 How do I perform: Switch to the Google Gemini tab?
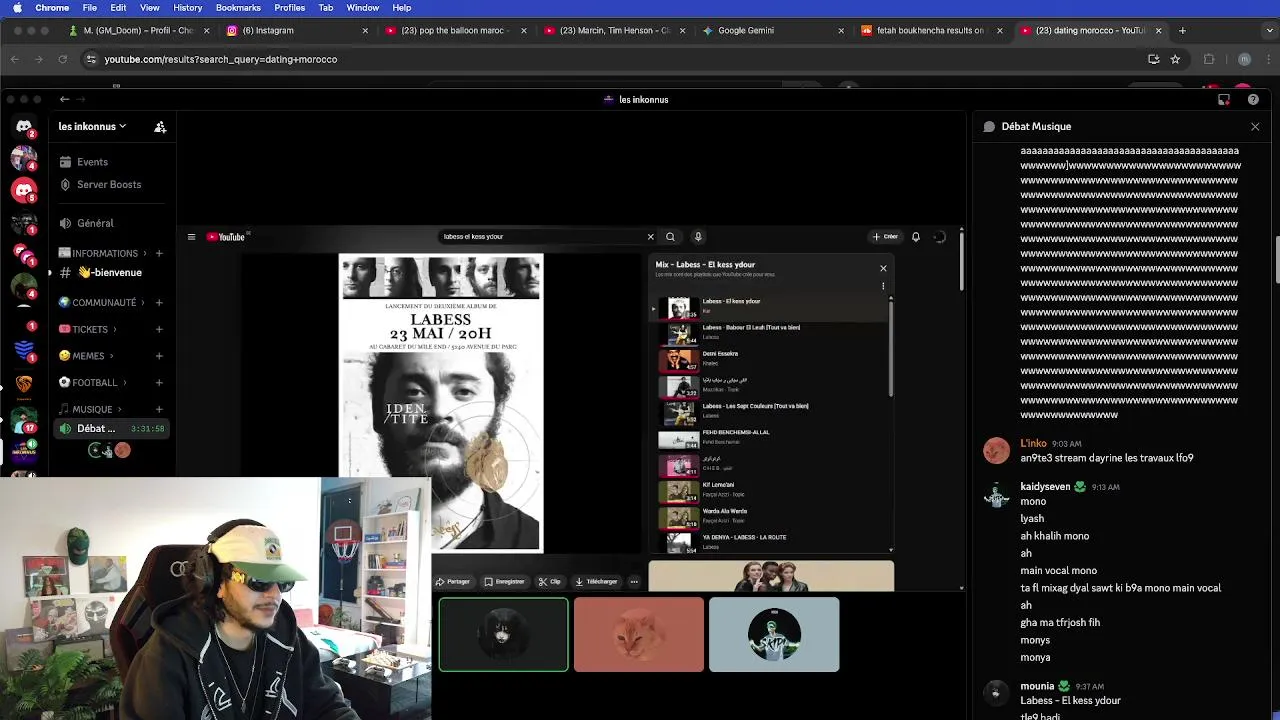(x=774, y=30)
